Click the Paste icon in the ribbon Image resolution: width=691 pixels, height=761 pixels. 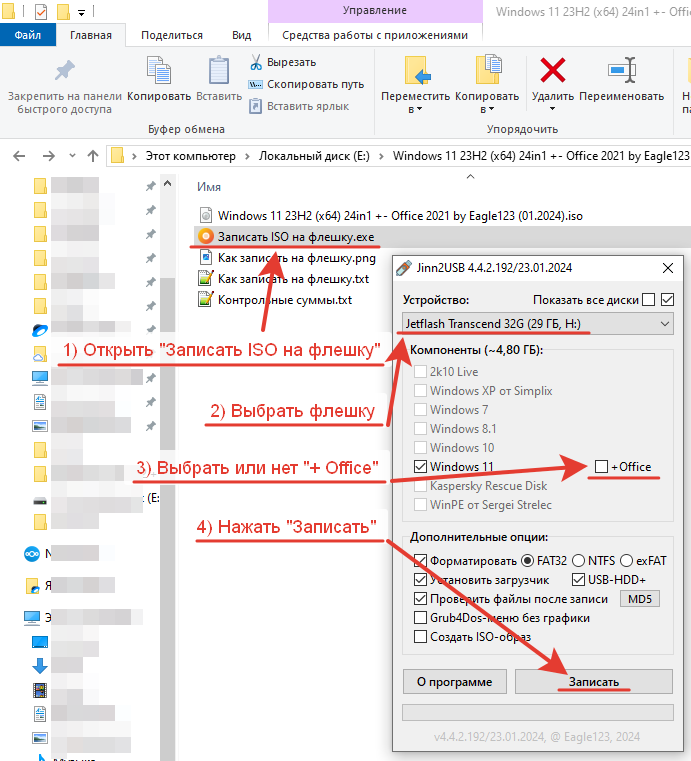click(x=218, y=72)
